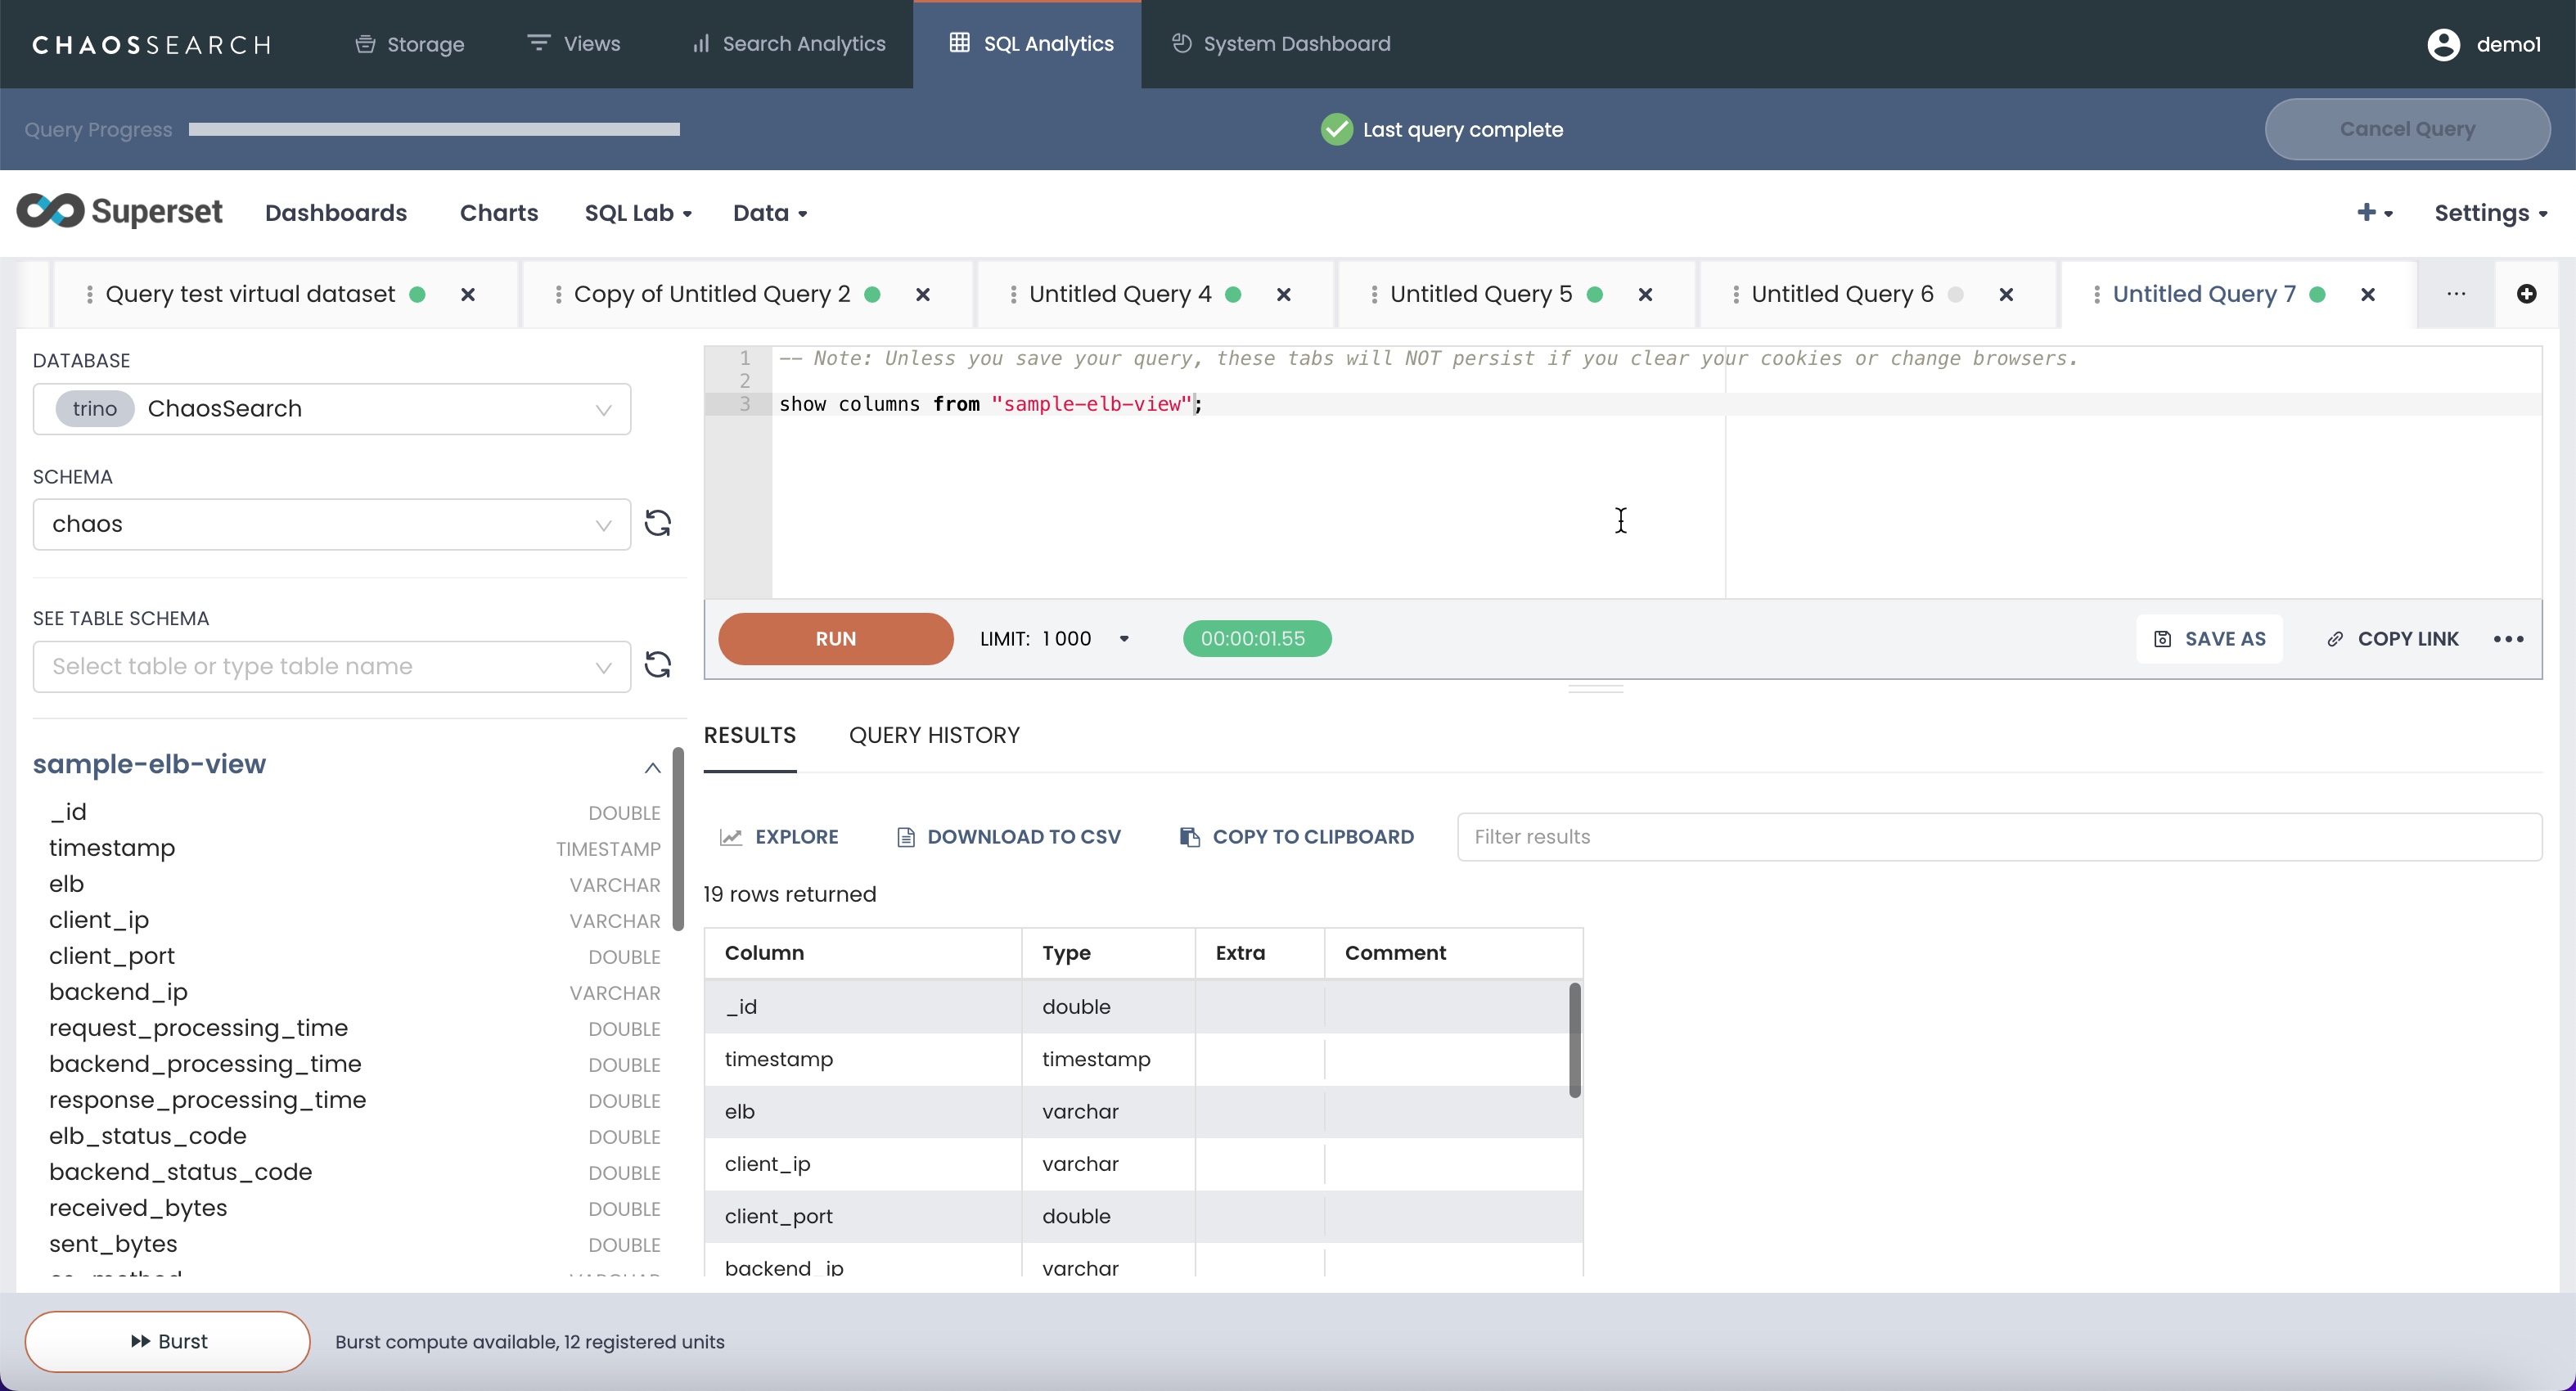Close the Untitled Query 5 tab
This screenshot has width=2576, height=1391.
click(1645, 294)
